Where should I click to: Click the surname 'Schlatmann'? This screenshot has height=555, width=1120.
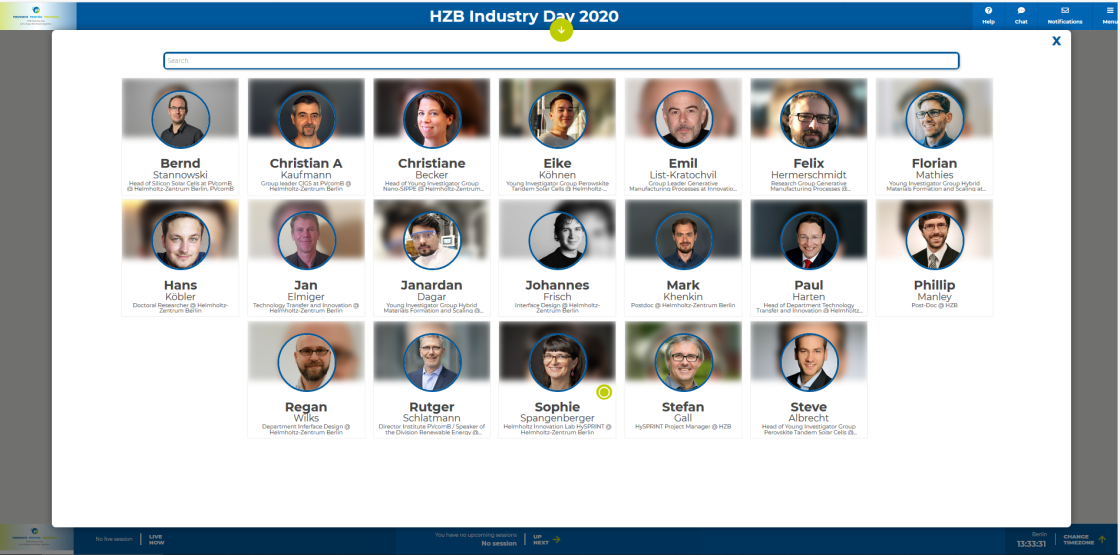(432, 418)
